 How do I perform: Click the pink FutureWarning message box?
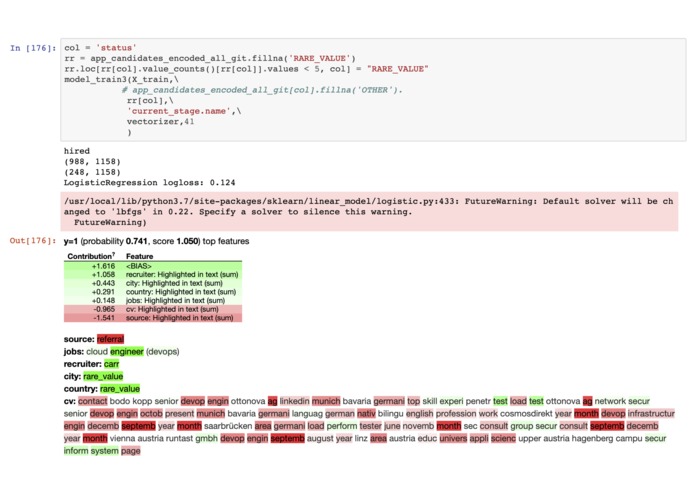(369, 211)
